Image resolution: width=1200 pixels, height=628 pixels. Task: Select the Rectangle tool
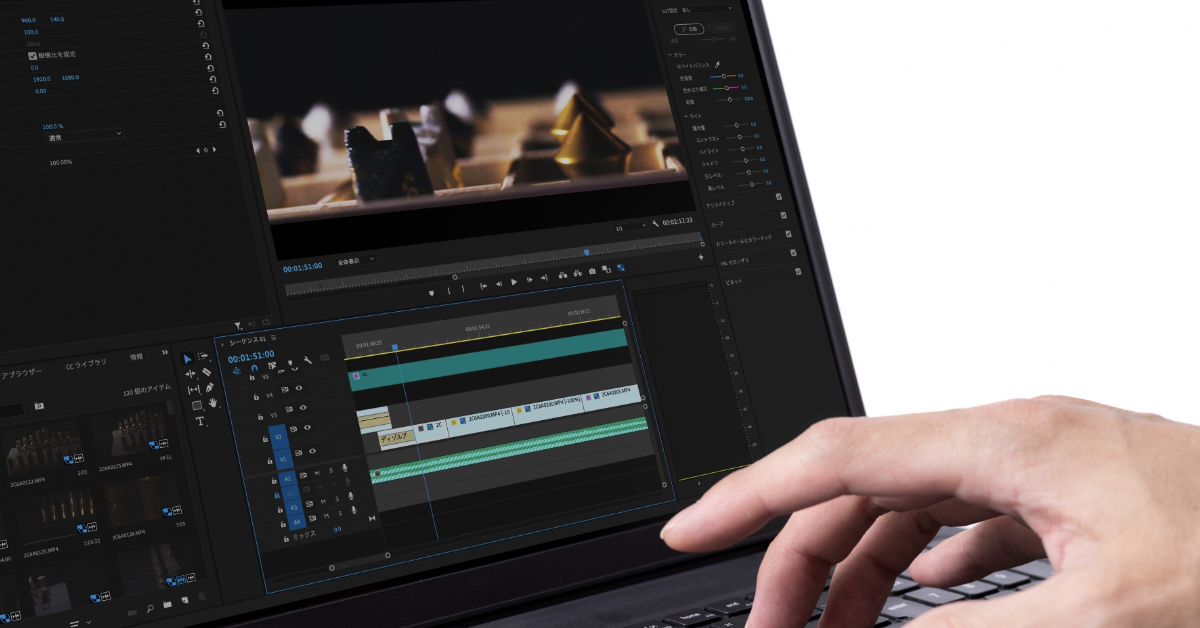click(196, 406)
